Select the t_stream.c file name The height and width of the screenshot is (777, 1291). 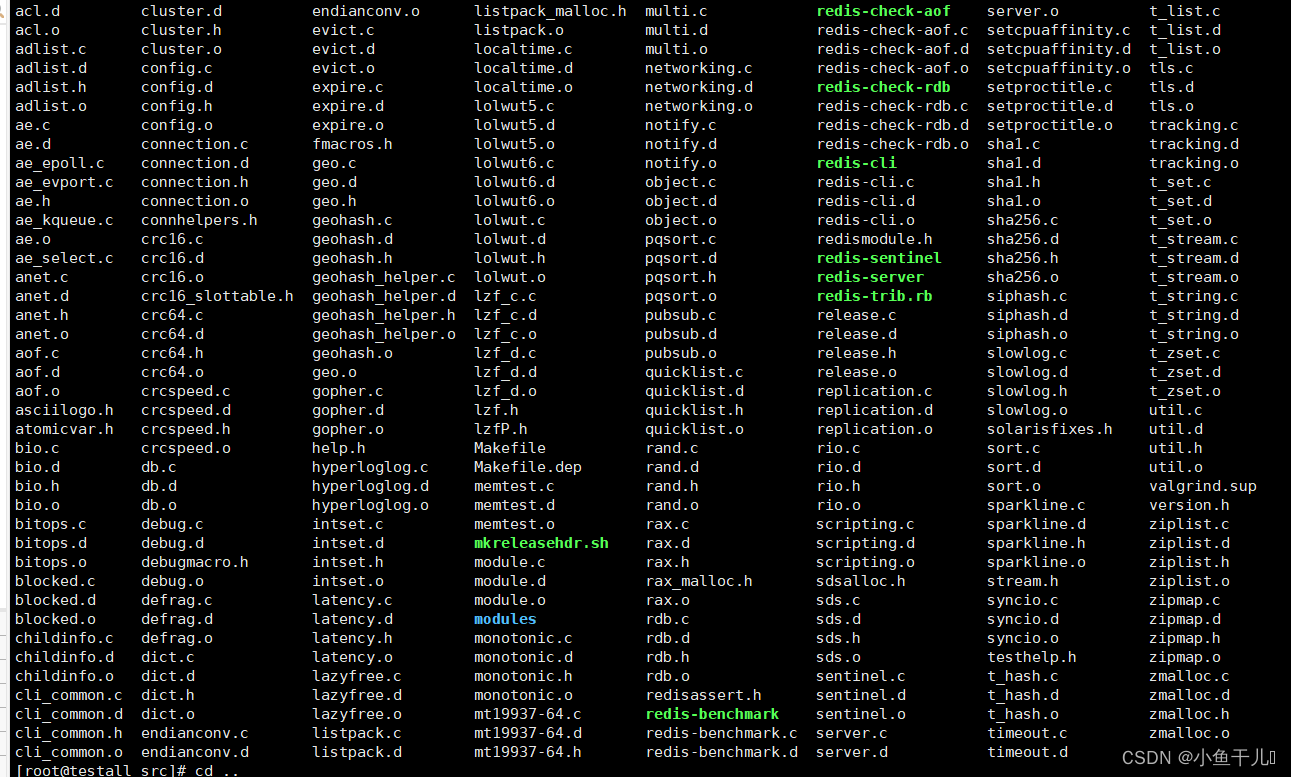tap(1194, 239)
